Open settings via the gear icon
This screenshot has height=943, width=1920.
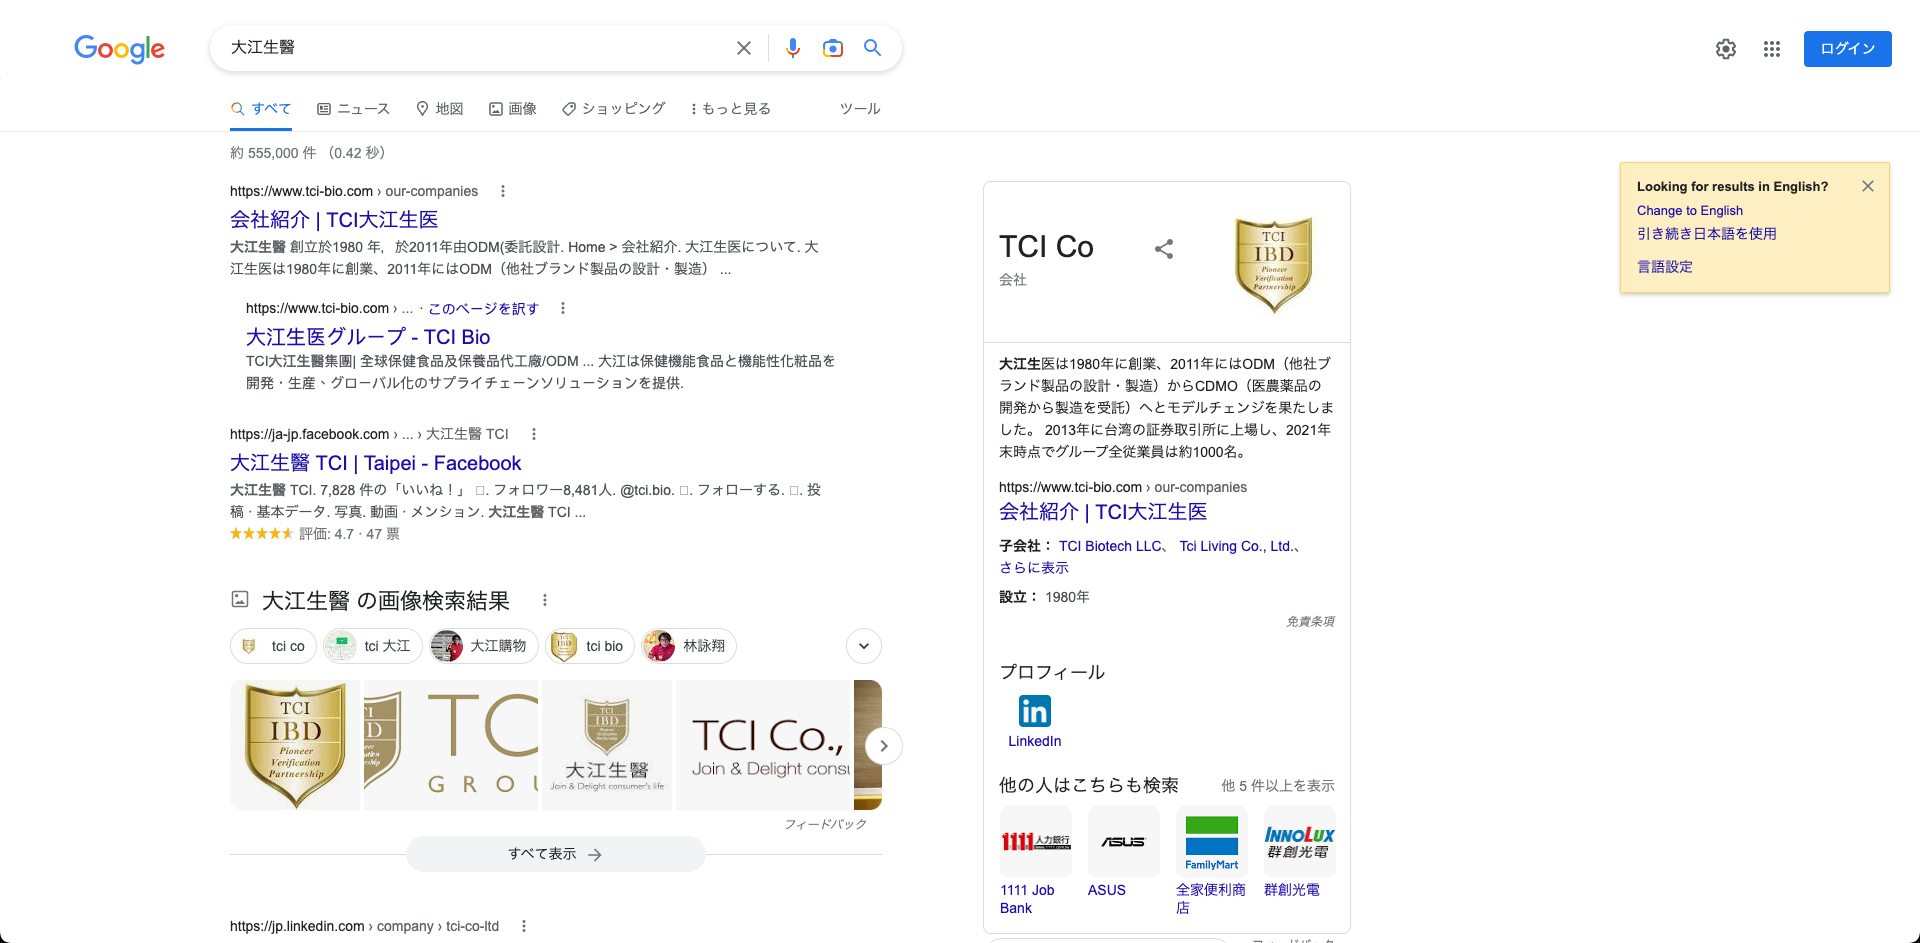[x=1726, y=49]
